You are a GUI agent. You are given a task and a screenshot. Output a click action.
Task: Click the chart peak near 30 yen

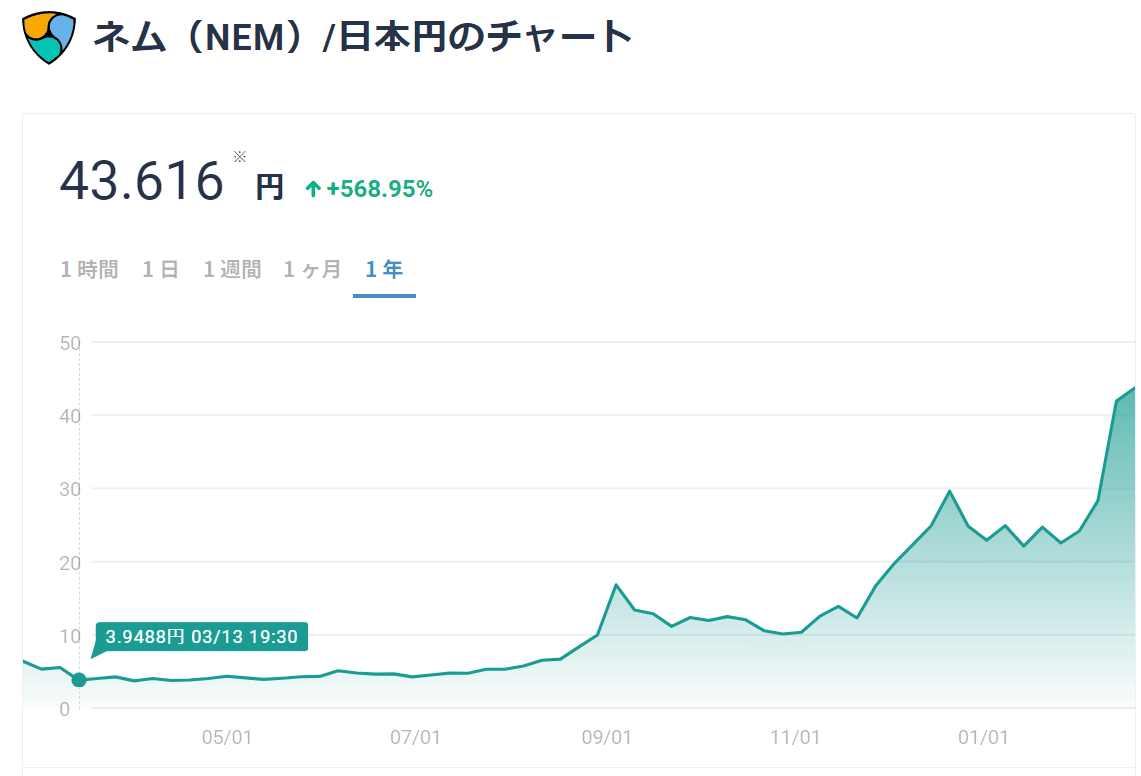(x=948, y=490)
